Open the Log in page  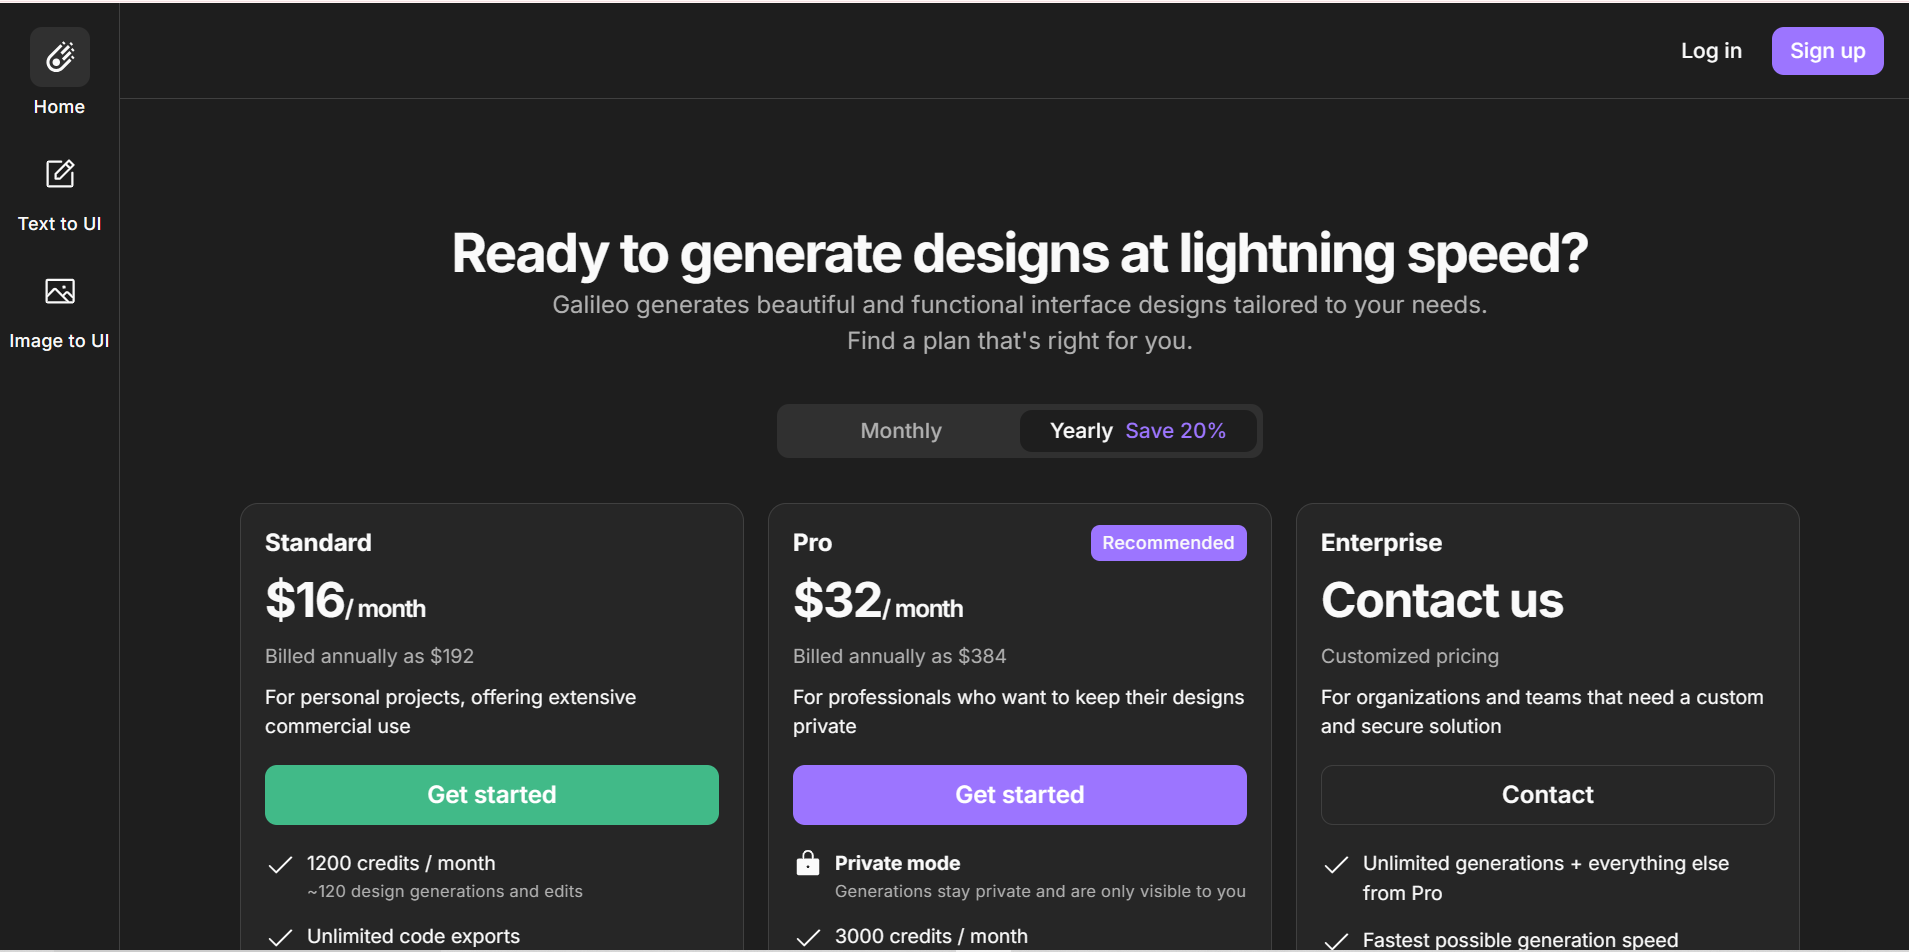1711,51
